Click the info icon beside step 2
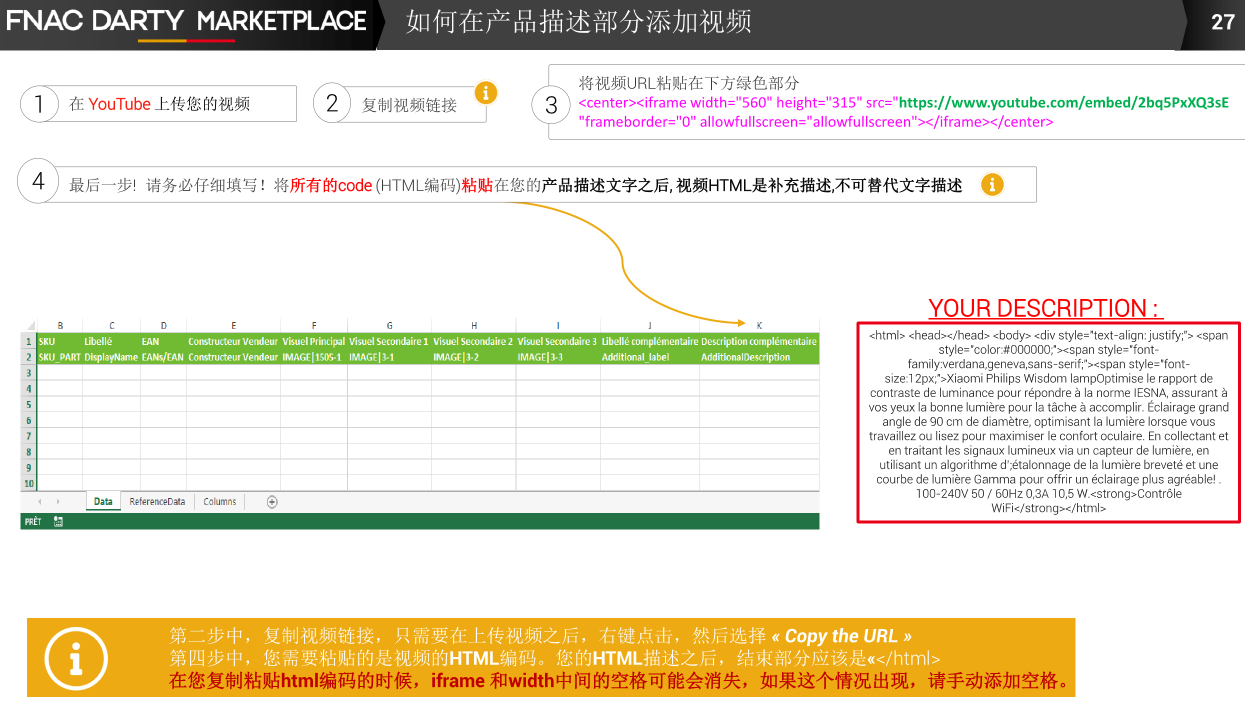The height and width of the screenshot is (702, 1245). [485, 93]
